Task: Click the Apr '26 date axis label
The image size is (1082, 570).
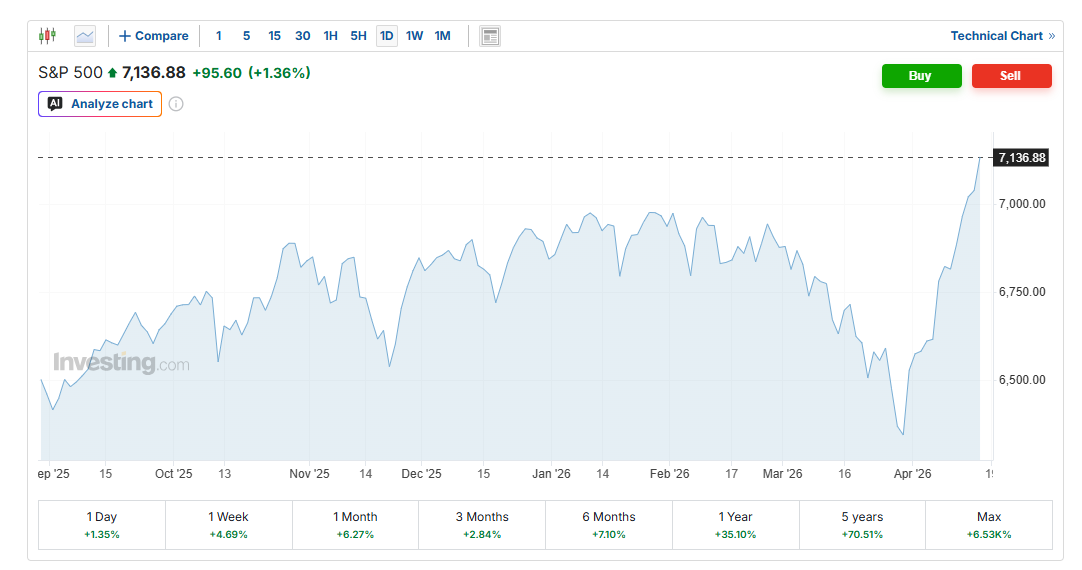Action: (x=912, y=474)
